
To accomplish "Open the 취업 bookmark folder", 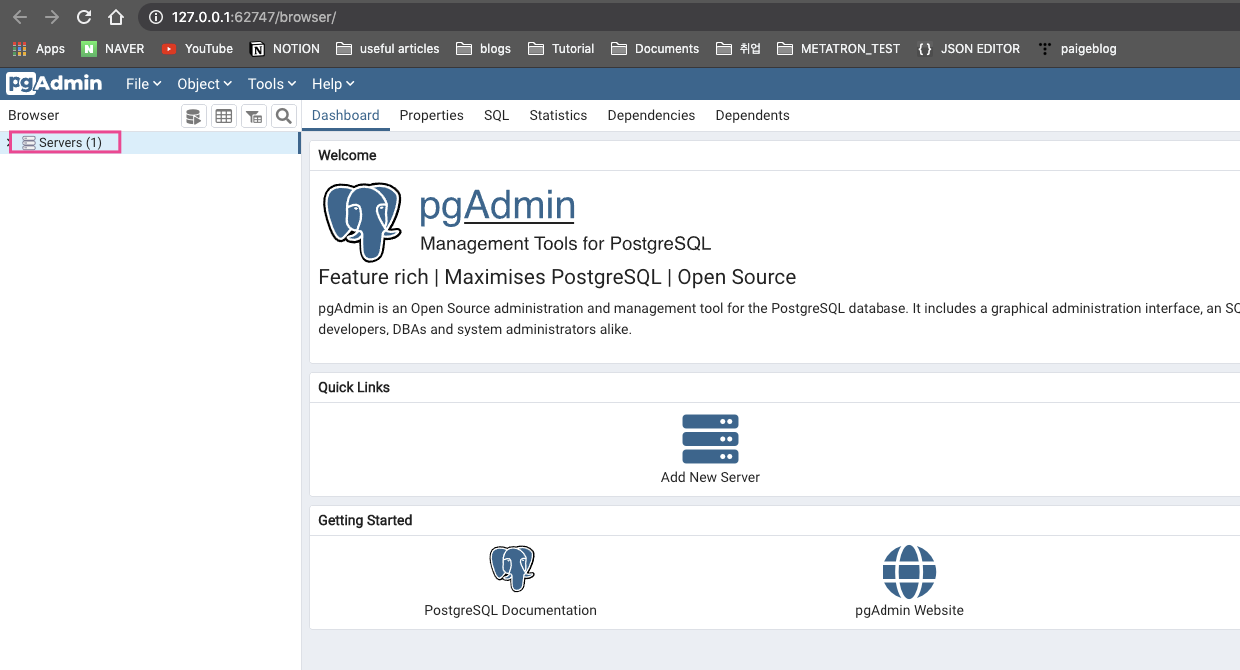I will tap(738, 48).
